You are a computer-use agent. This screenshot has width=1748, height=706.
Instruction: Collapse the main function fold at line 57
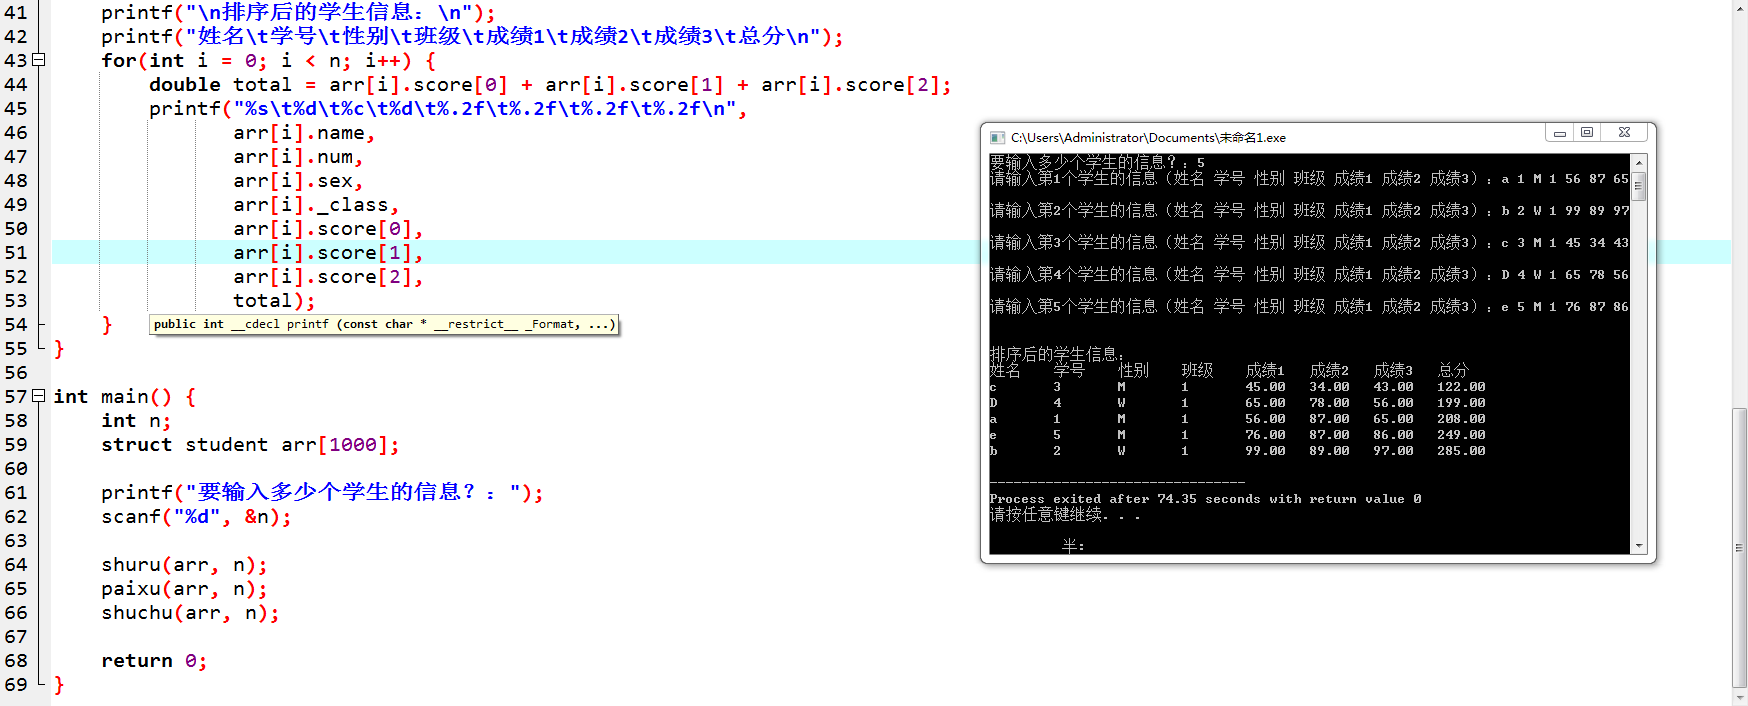coord(39,396)
